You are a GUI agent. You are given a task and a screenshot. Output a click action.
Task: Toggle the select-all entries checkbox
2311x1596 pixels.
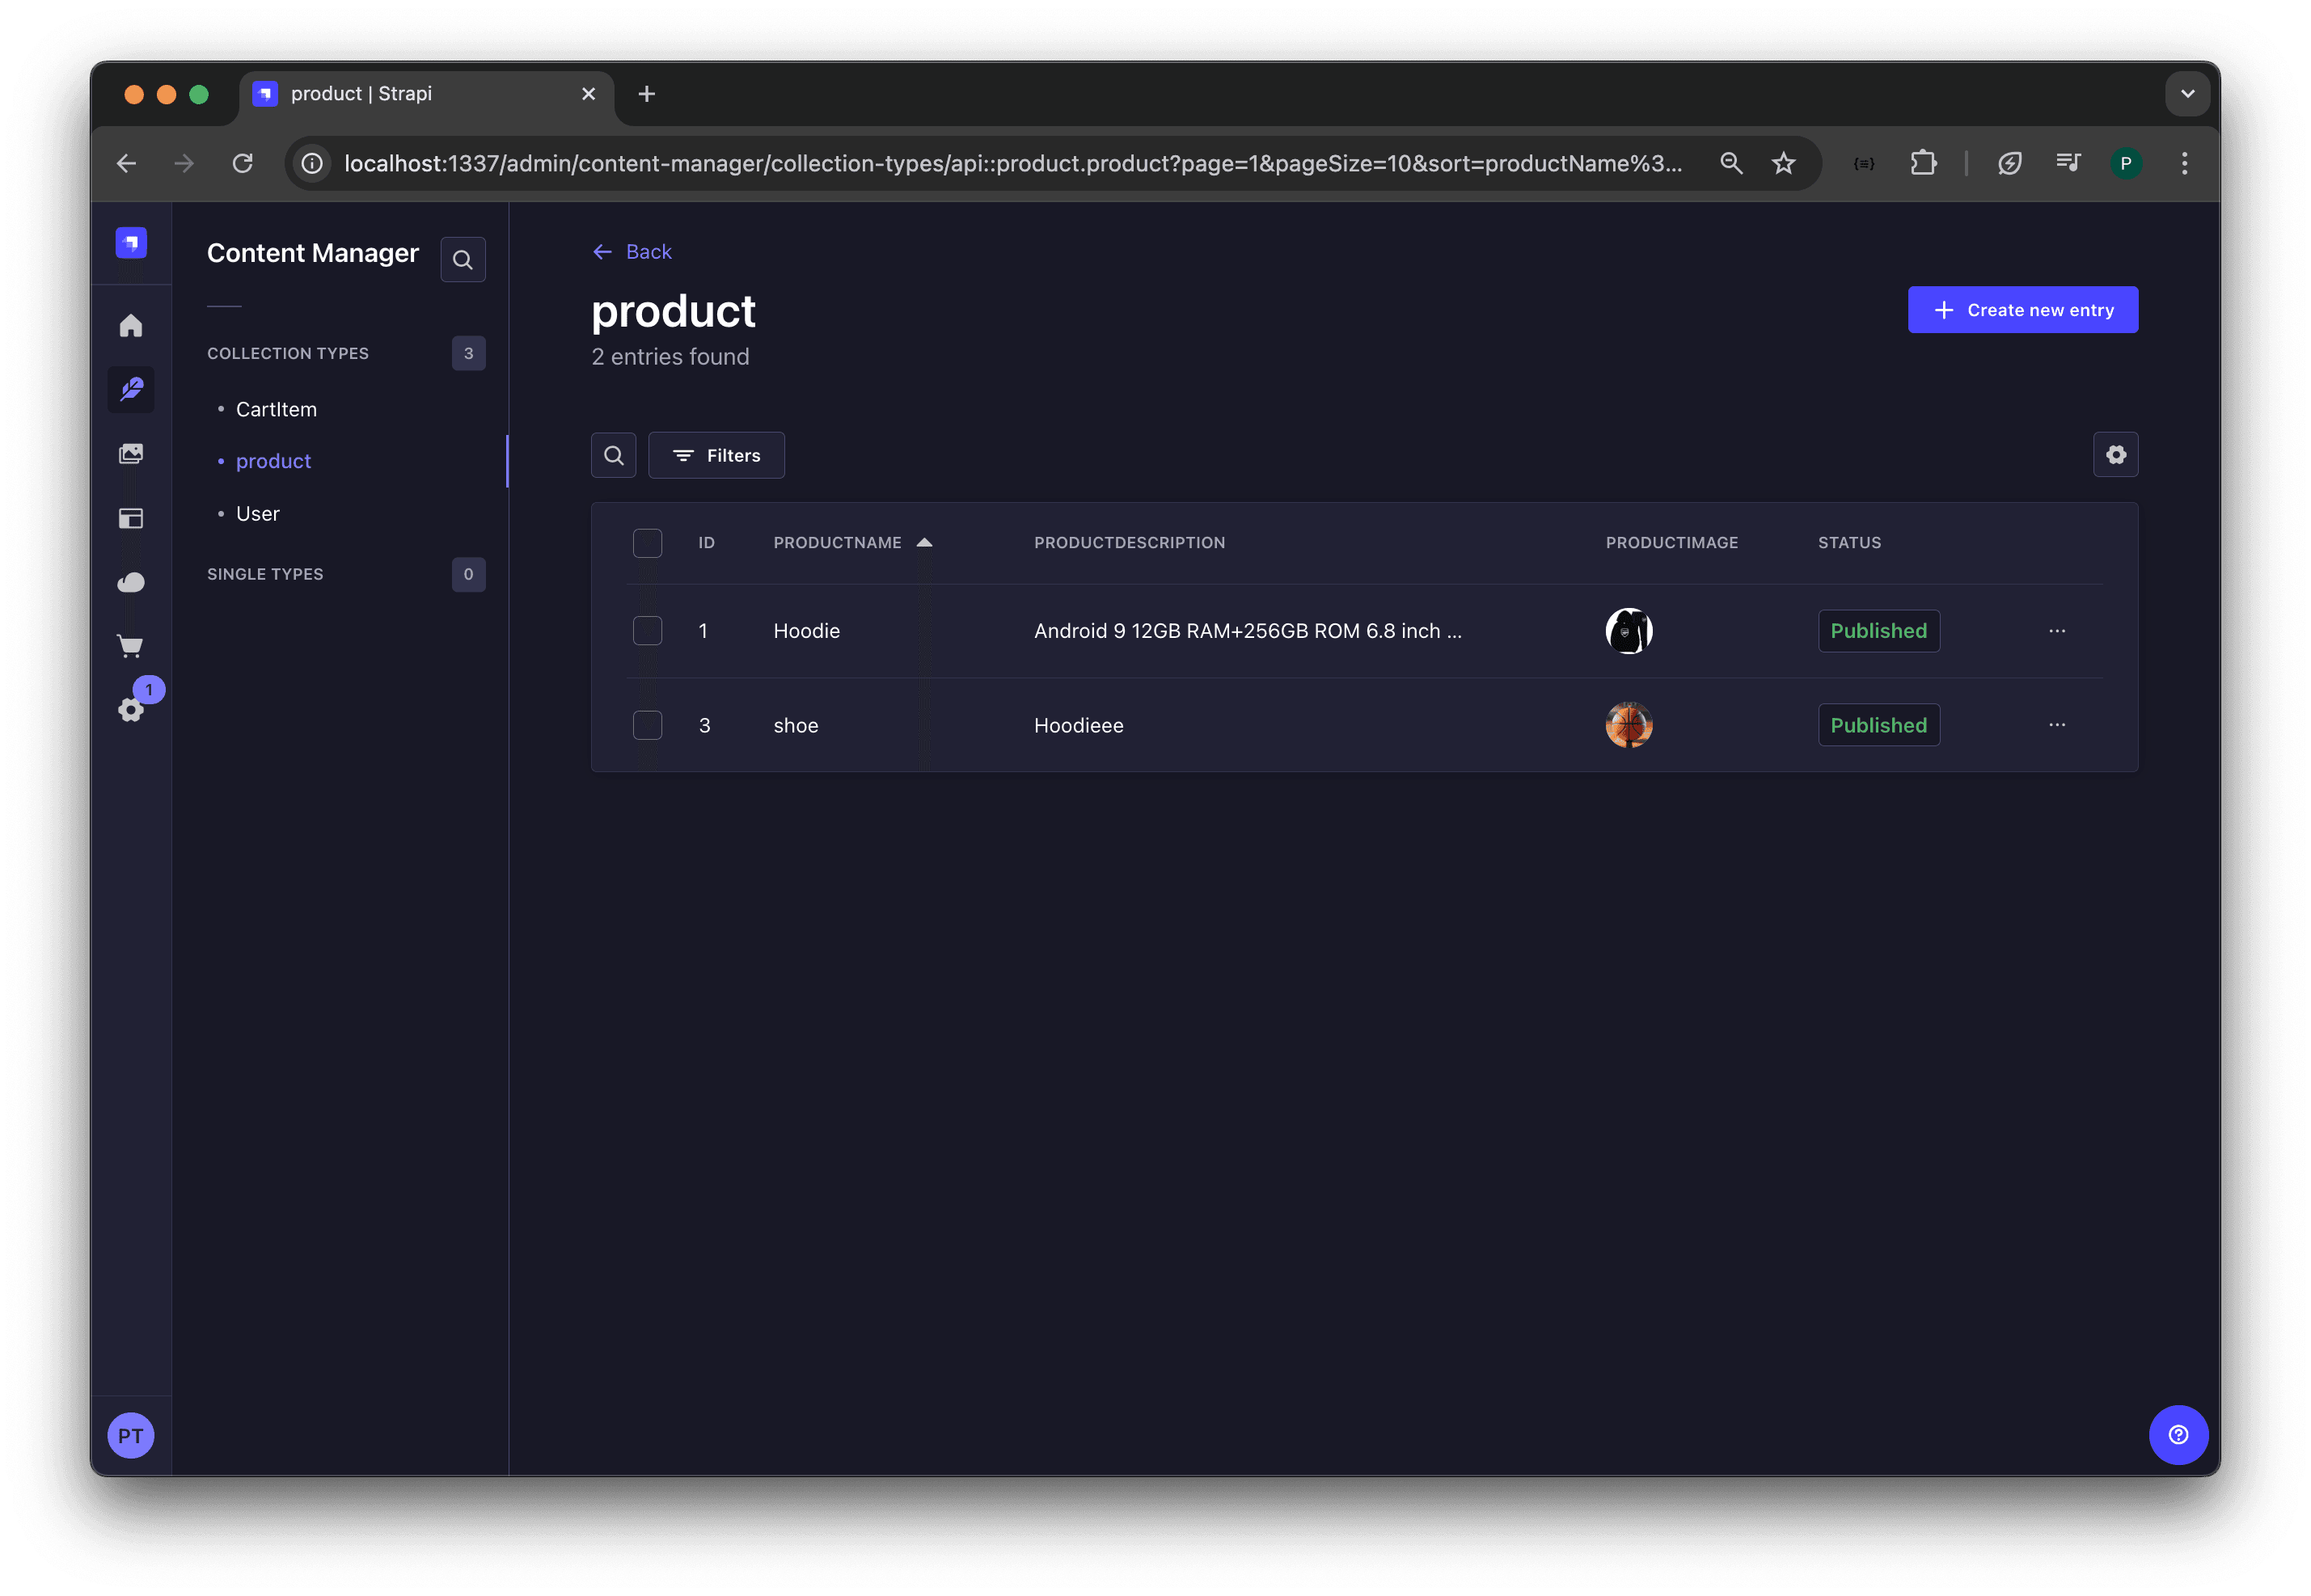[x=648, y=543]
